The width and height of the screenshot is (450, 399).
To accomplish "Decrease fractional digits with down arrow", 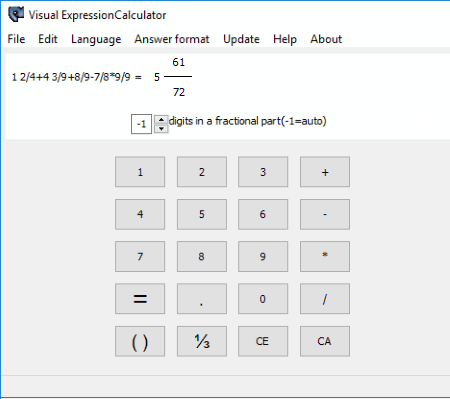I will pyautogui.click(x=161, y=128).
